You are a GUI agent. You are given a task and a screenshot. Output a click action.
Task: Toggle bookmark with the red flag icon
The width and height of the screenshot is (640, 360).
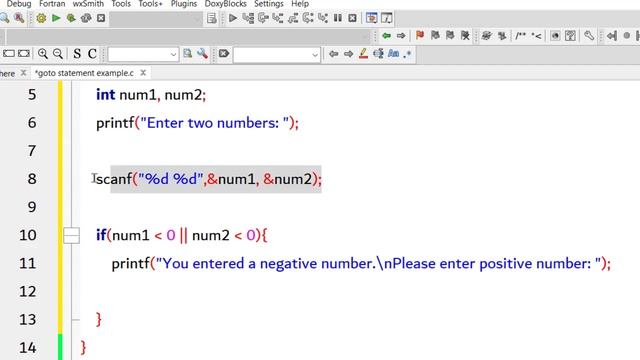click(420, 36)
